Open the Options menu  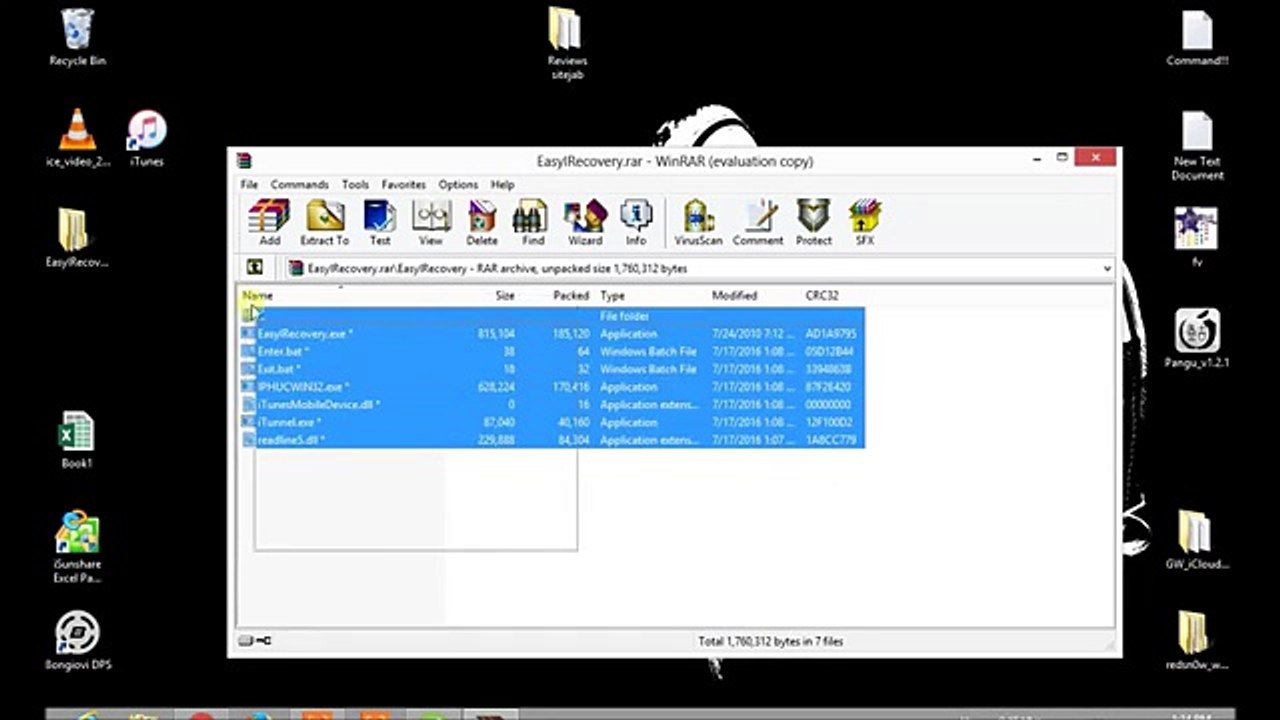458,185
